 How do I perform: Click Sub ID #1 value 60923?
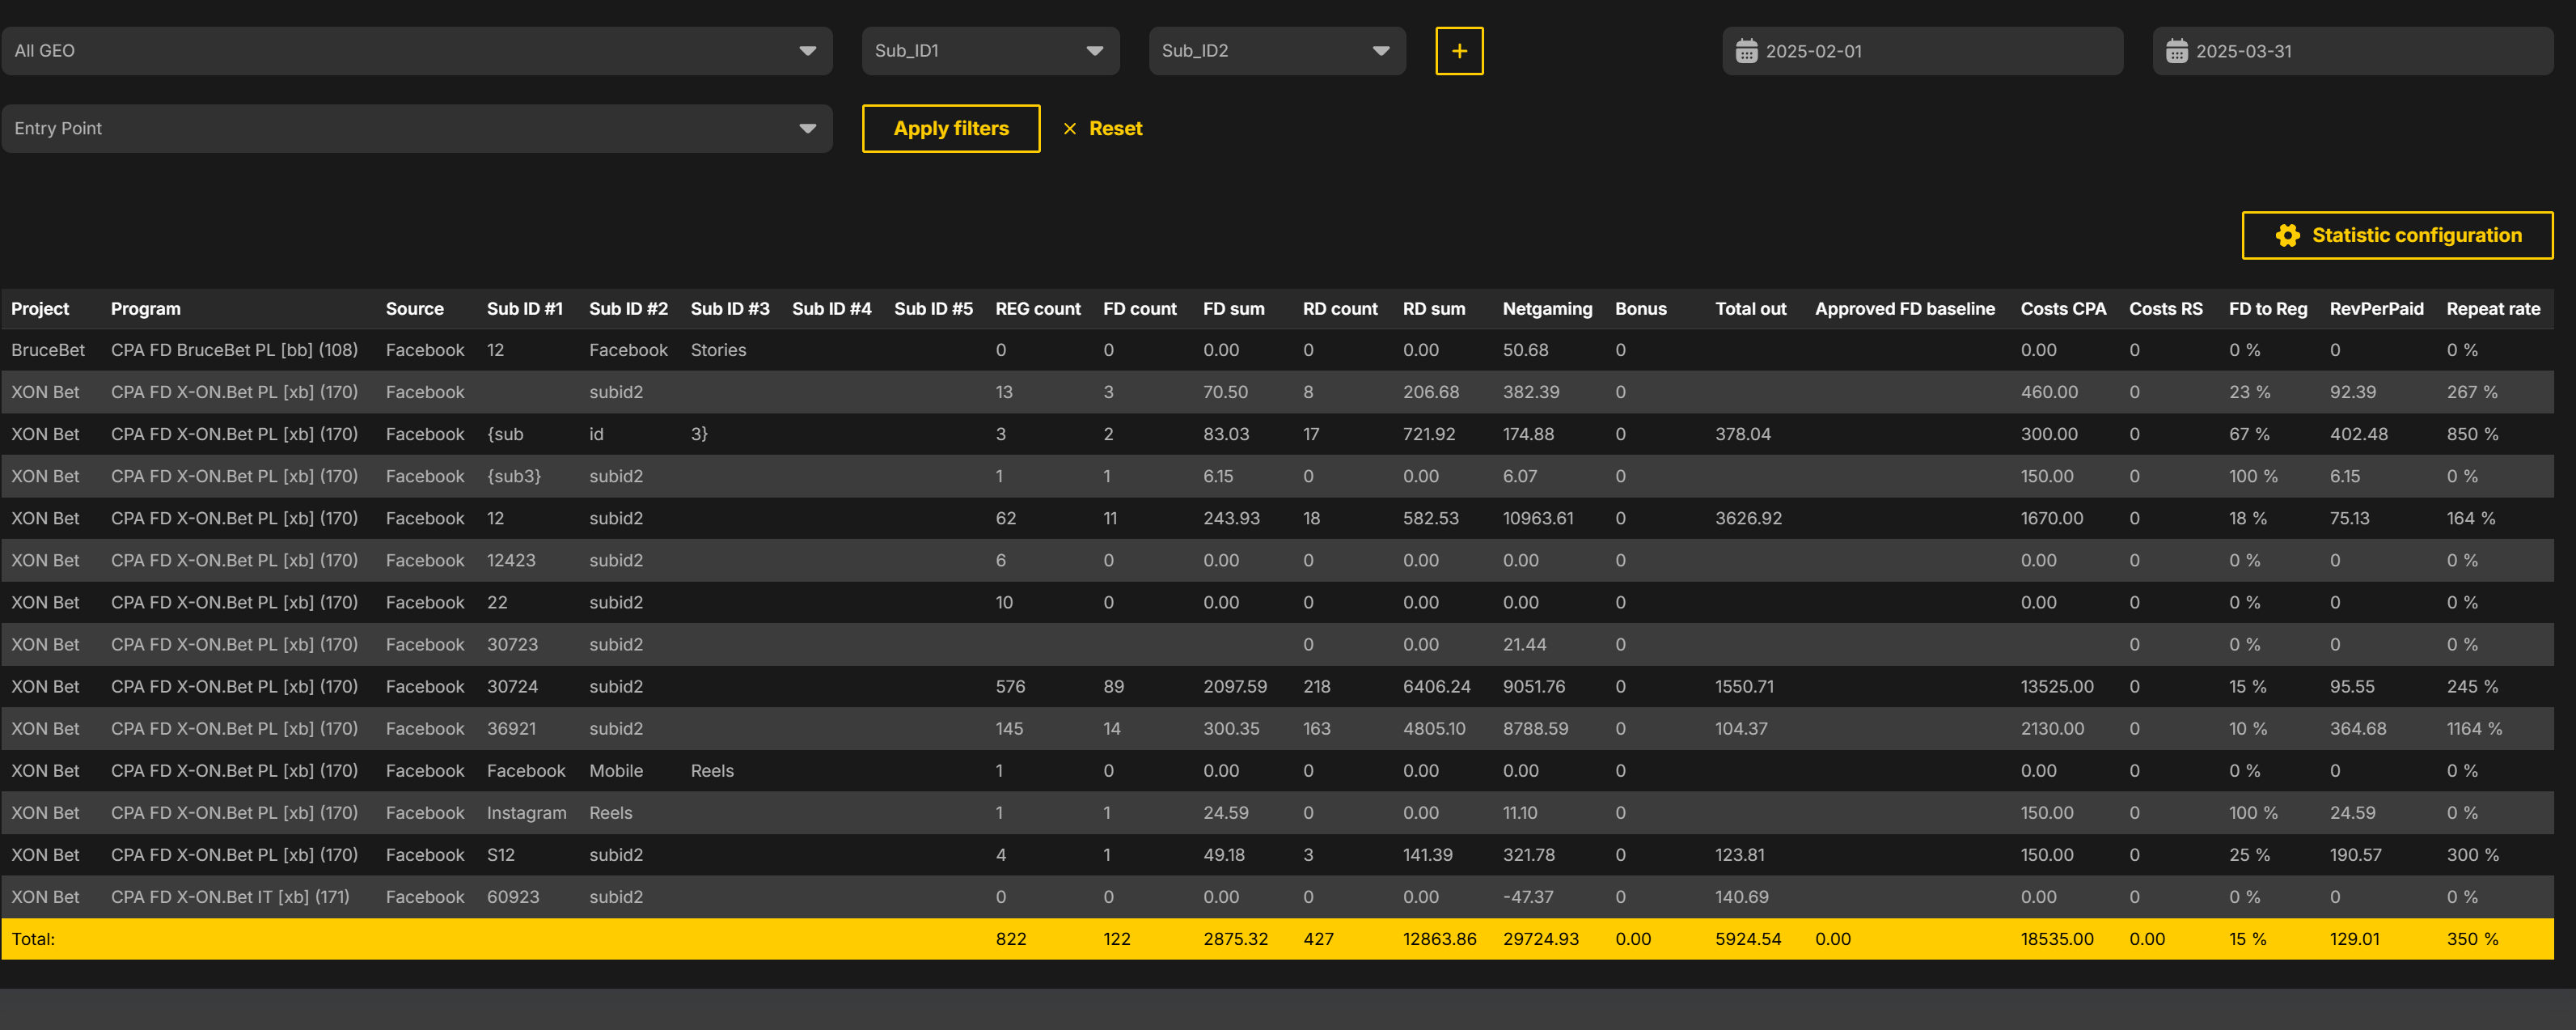[513, 898]
